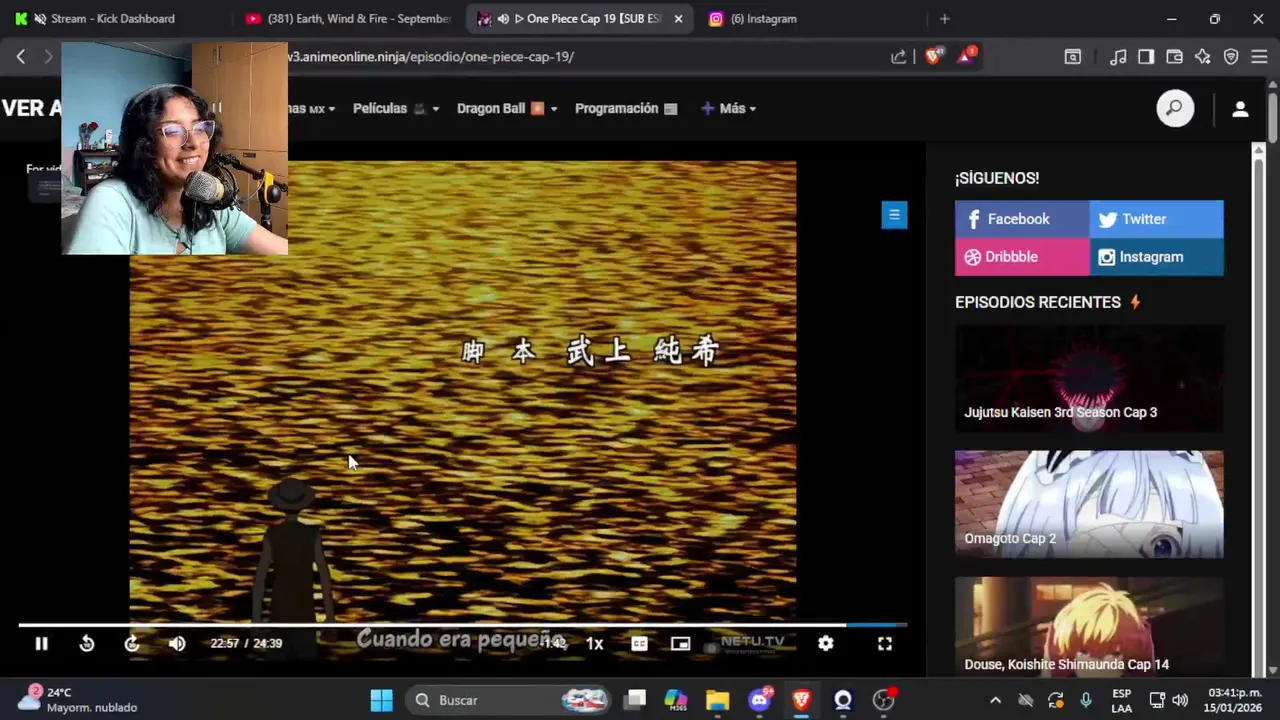
Task: Open Brave browser taskbar icon
Action: click(x=801, y=700)
